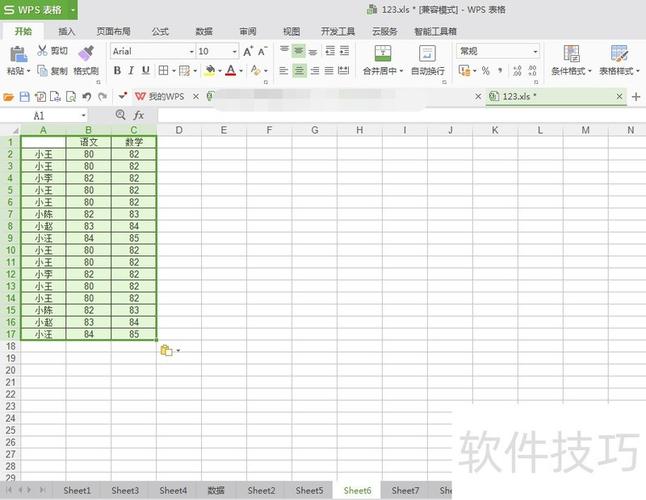The width and height of the screenshot is (646, 500).
Task: Apply comma thousands separator style
Action: click(x=500, y=71)
